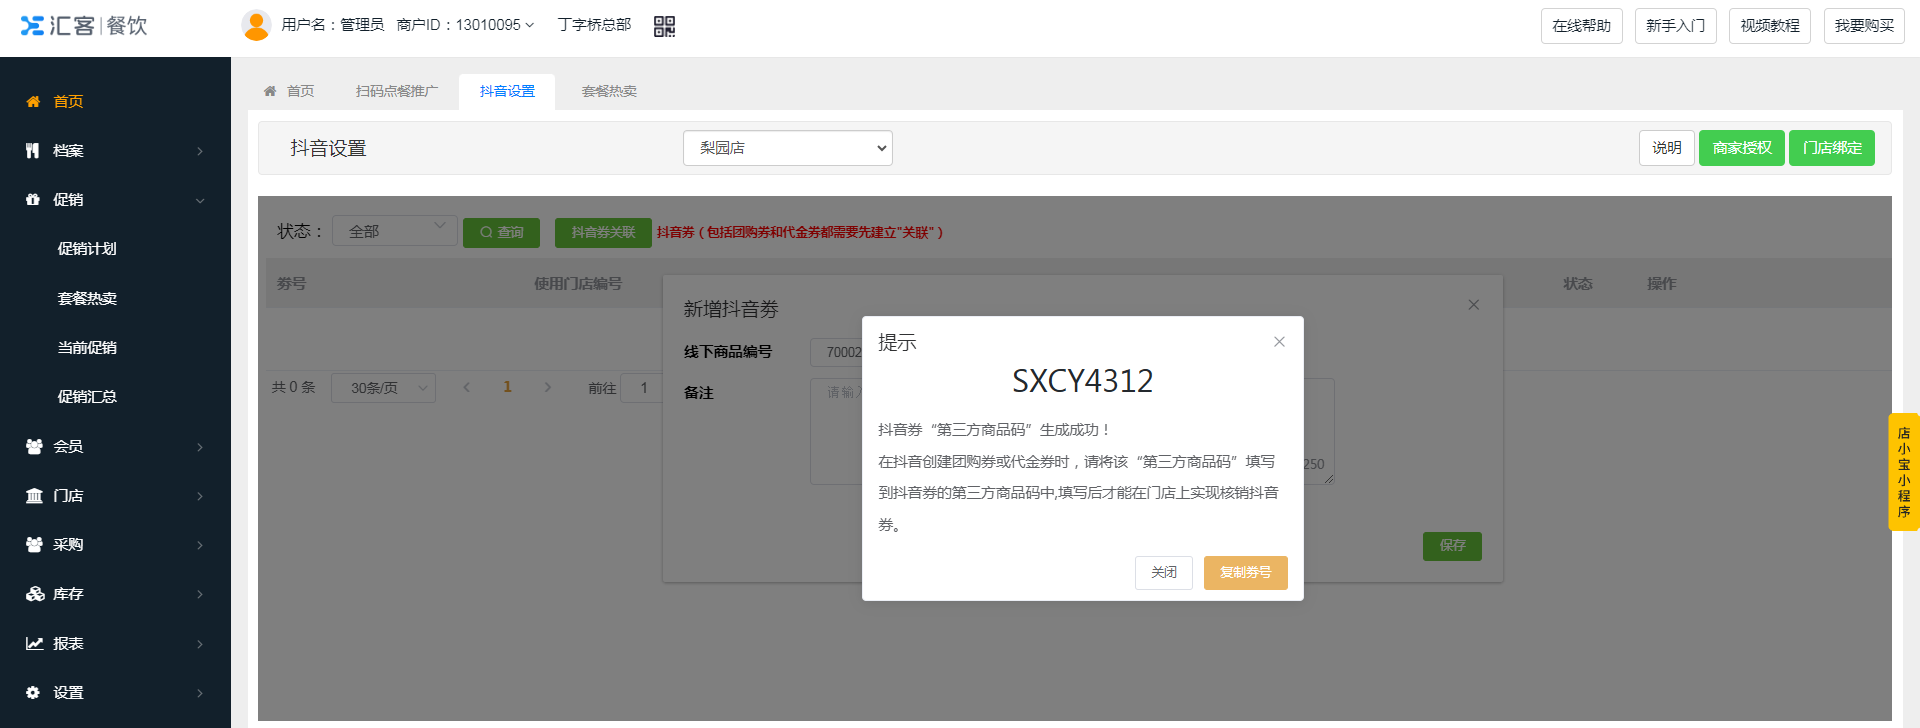Open 设置 gear menu in sidebar
This screenshot has height=728, width=1920.
tap(114, 692)
